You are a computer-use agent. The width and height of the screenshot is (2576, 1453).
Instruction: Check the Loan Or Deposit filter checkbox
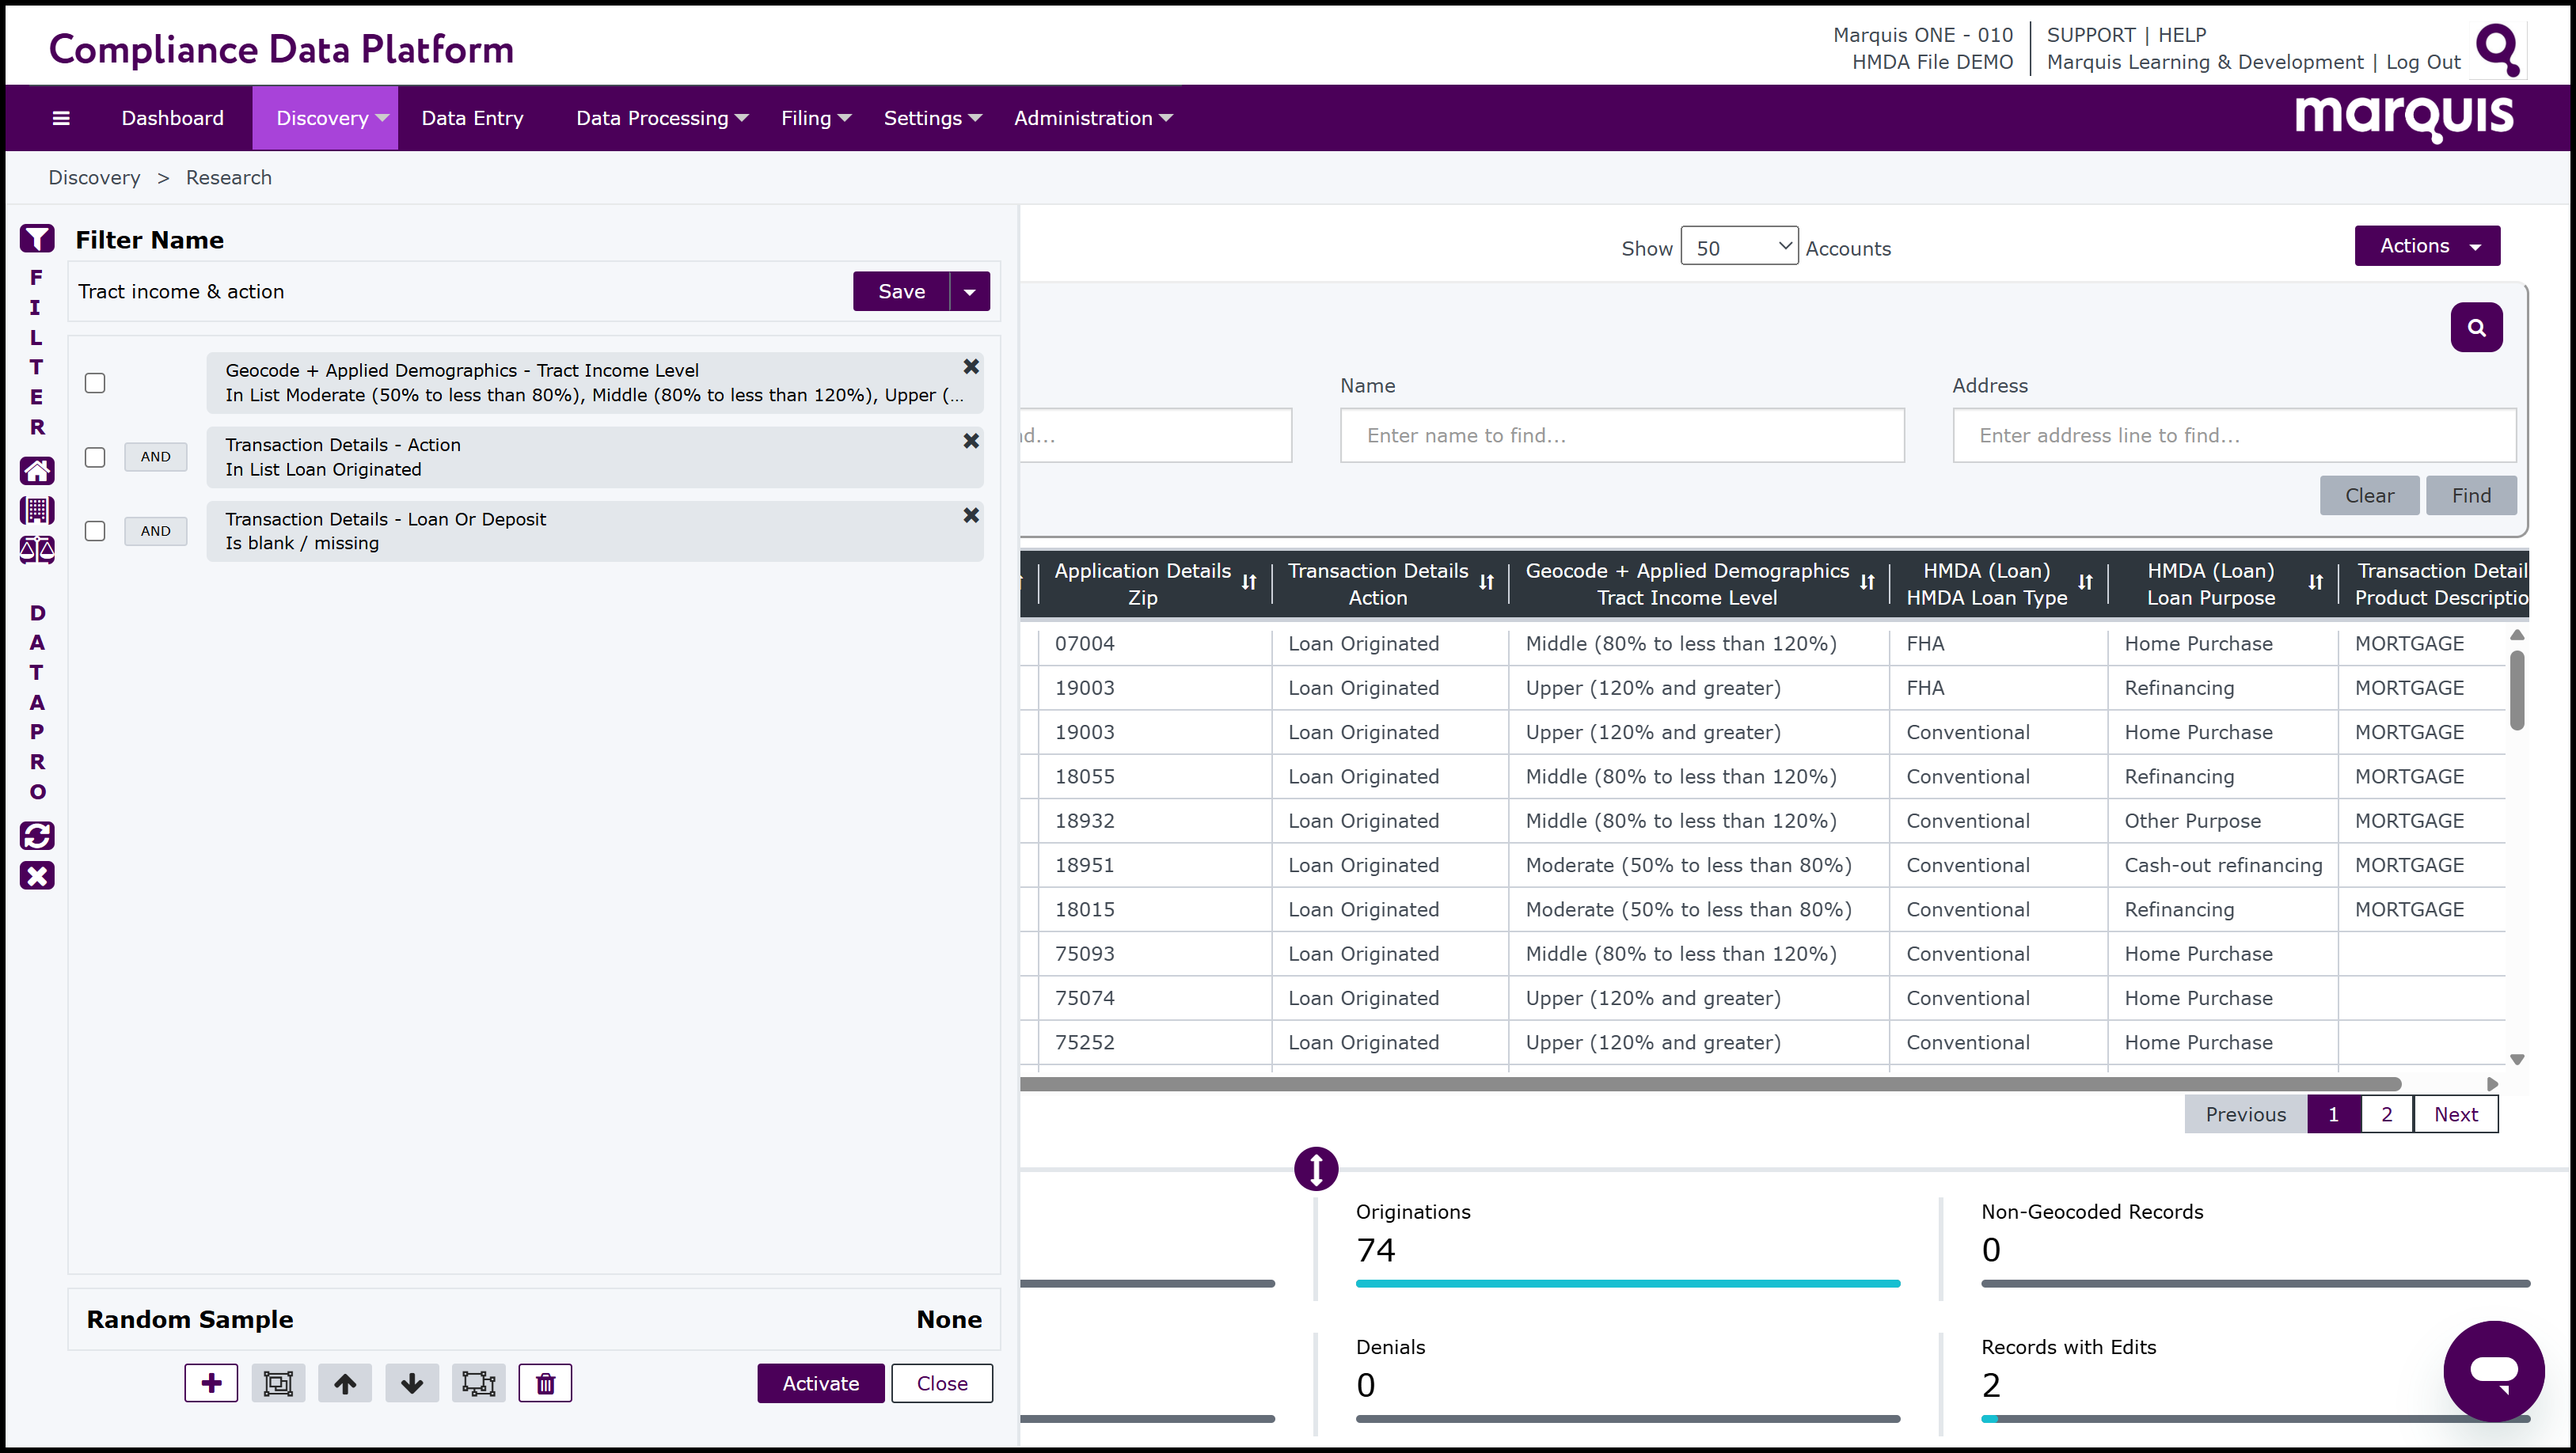tap(95, 531)
